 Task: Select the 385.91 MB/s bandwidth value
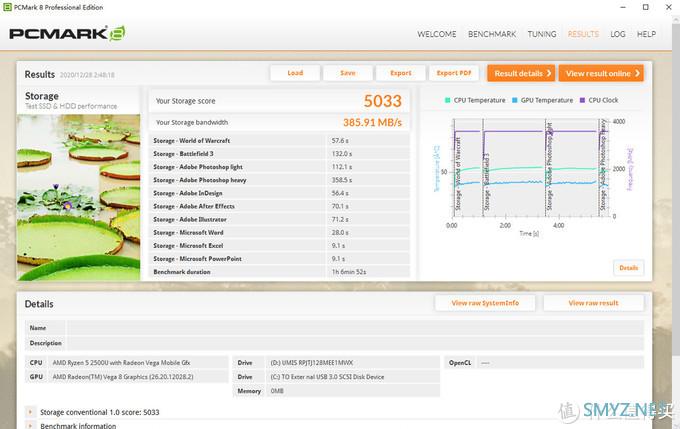coord(373,122)
